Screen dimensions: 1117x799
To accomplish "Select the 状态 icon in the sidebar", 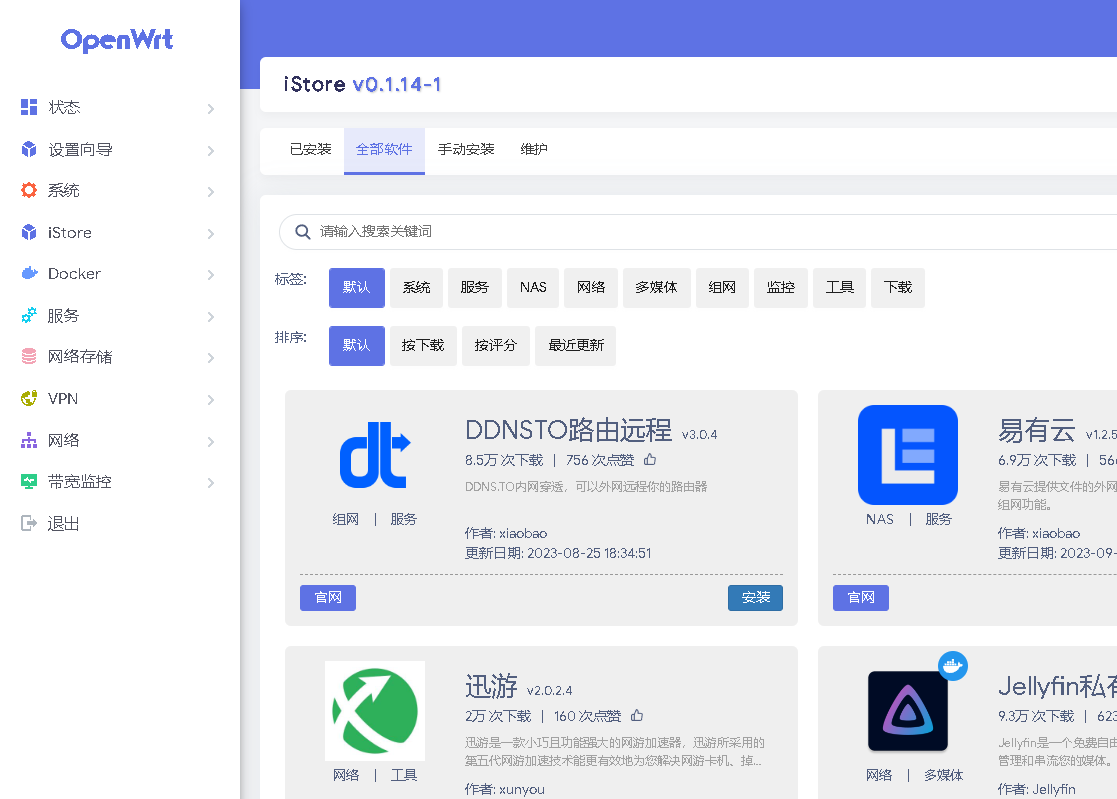I will pyautogui.click(x=29, y=107).
